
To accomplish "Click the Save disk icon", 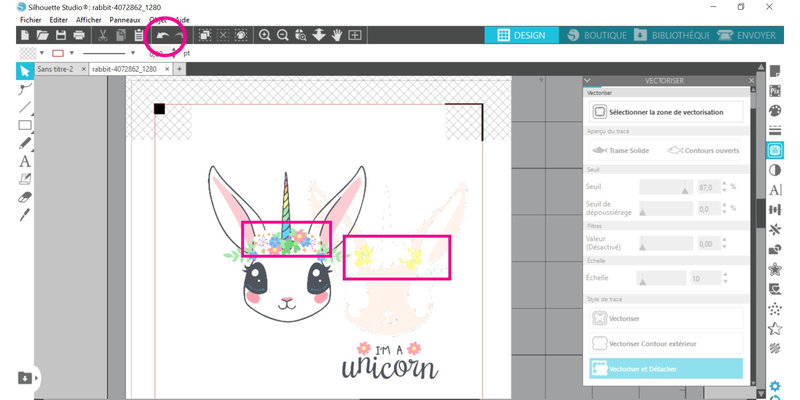I will click(60, 35).
